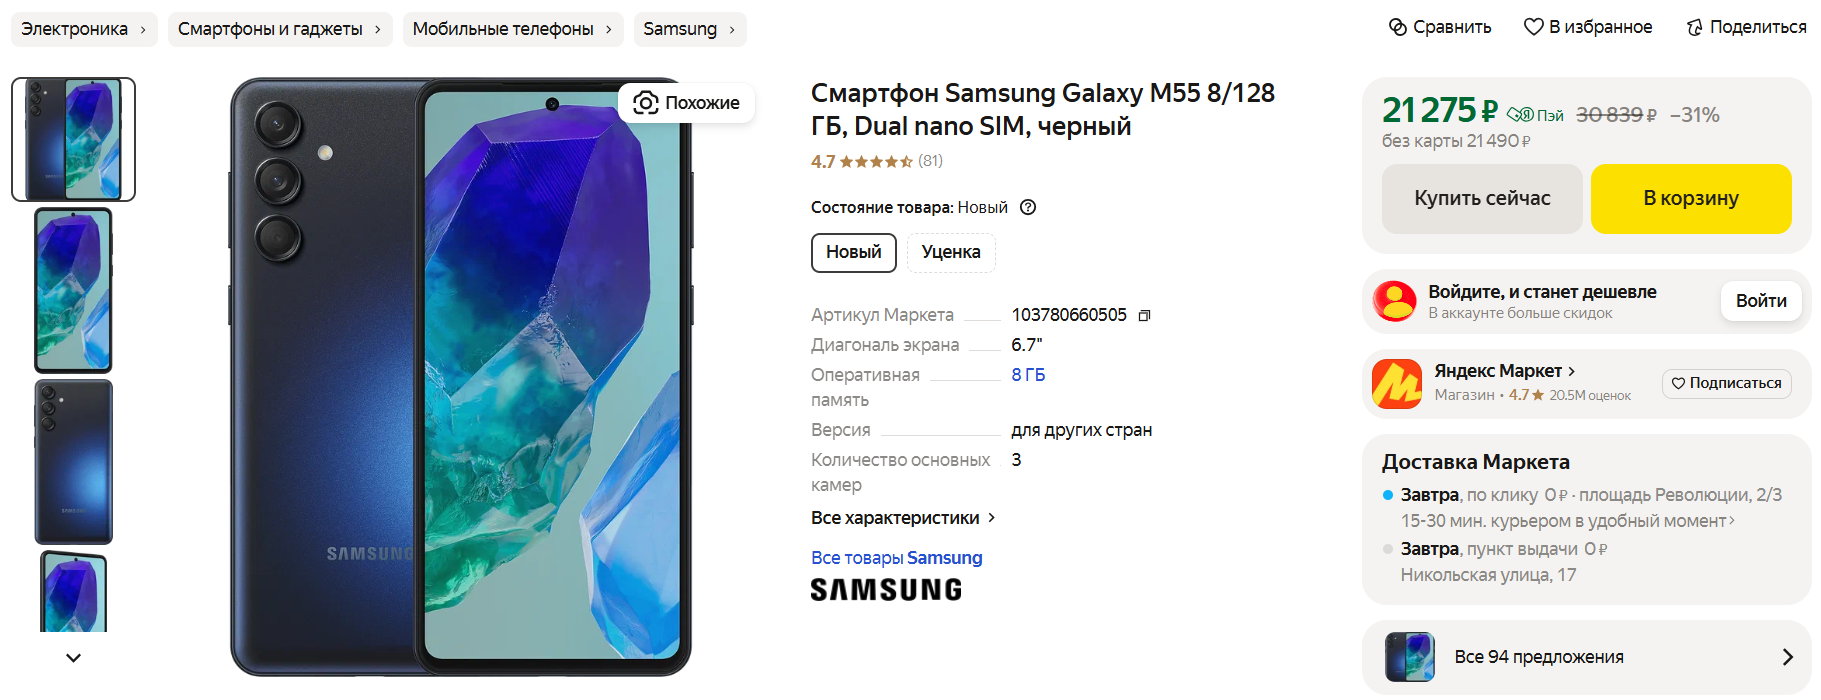The width and height of the screenshot is (1821, 700).
Task: Copy the Market article number icon
Action: pos(1144,316)
